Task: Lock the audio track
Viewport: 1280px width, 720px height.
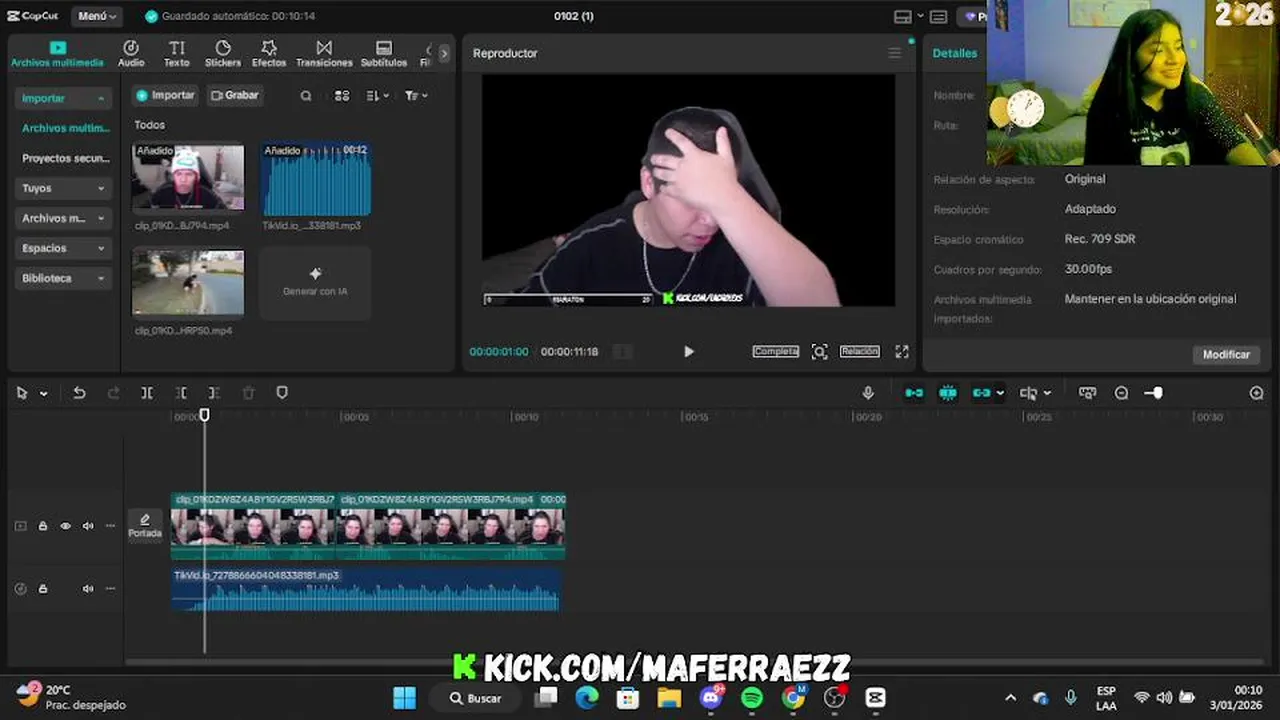Action: [x=43, y=589]
